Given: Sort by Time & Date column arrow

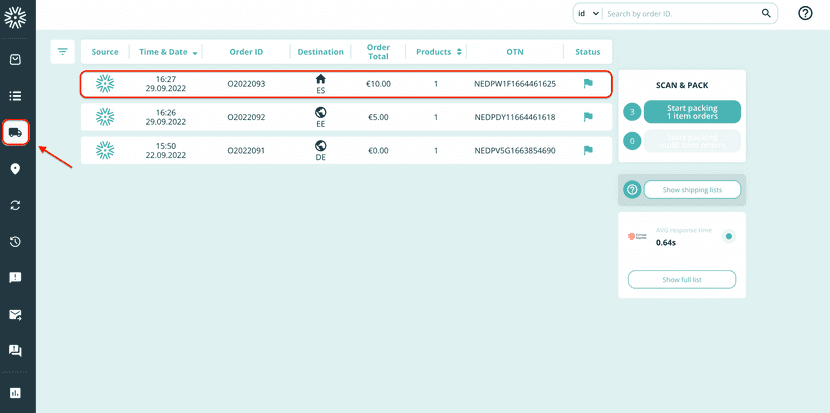Looking at the screenshot, I should pos(195,53).
